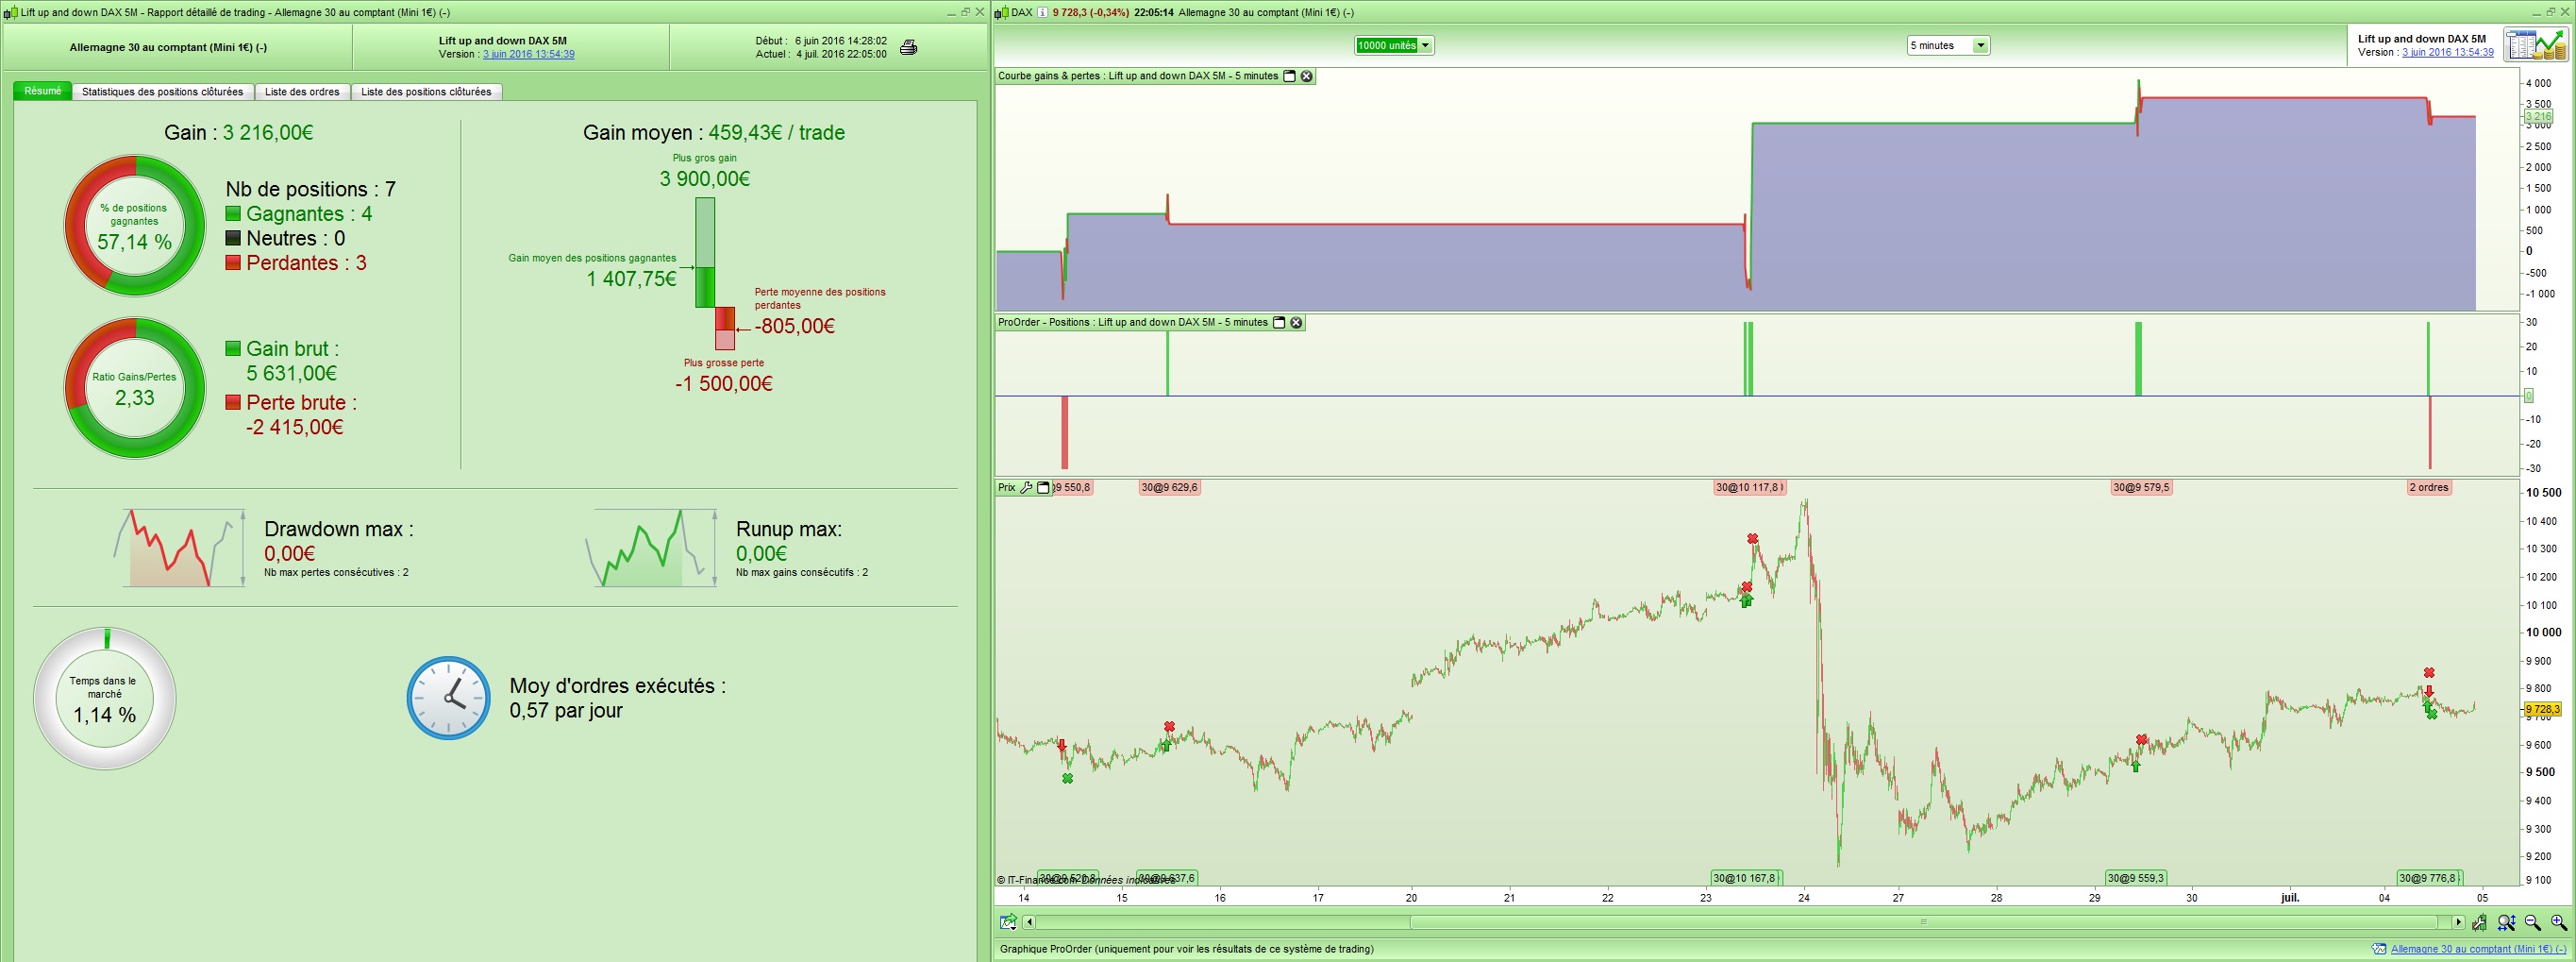Click the green Gagnantes legend square
Viewport: 2576px width, 962px height.
coord(233,213)
